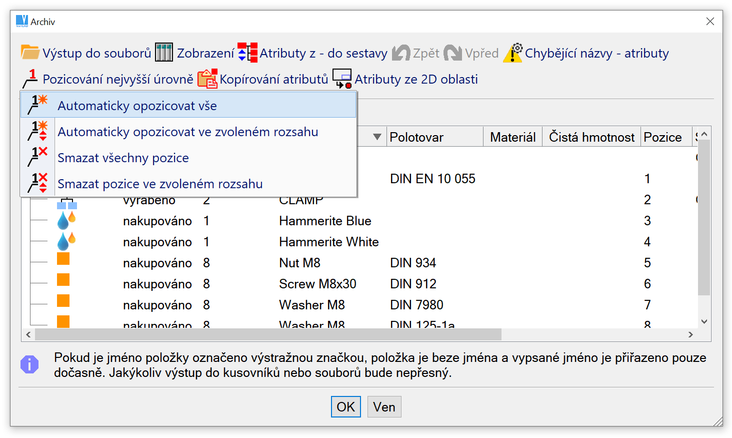This screenshot has height=438, width=732.
Task: Click the Ven button
Action: point(382,407)
